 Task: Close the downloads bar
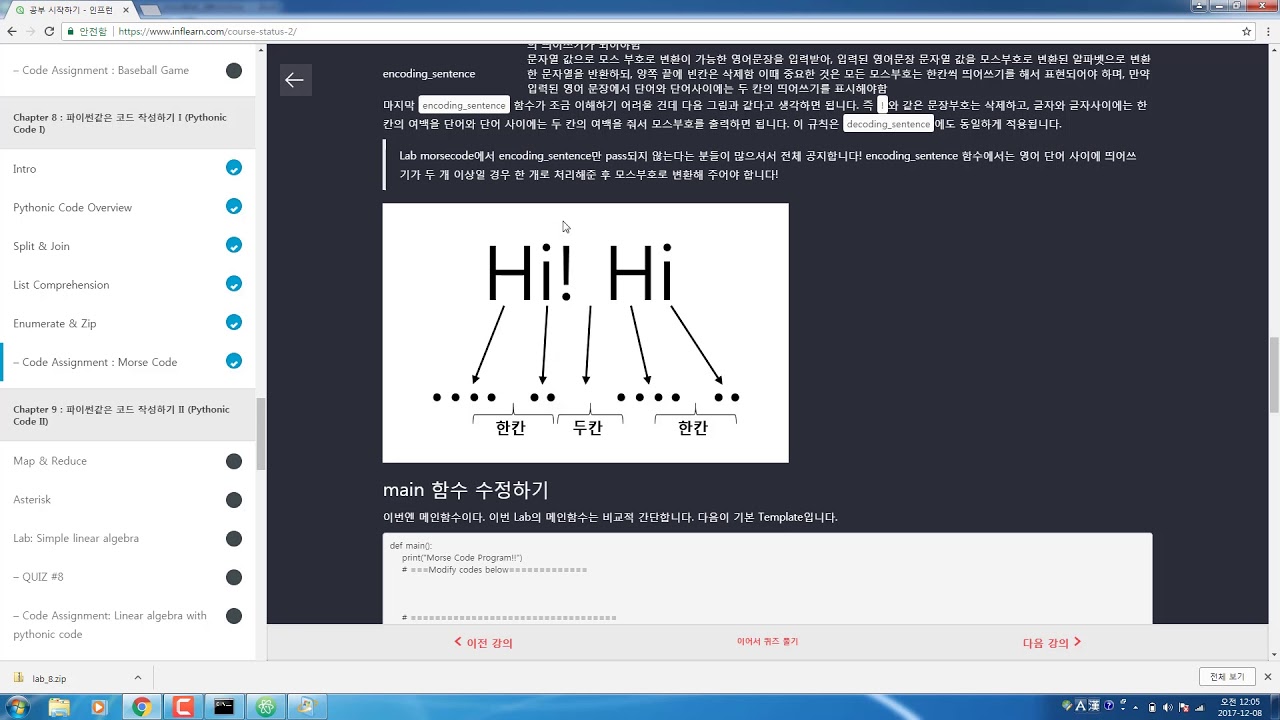click(1267, 677)
